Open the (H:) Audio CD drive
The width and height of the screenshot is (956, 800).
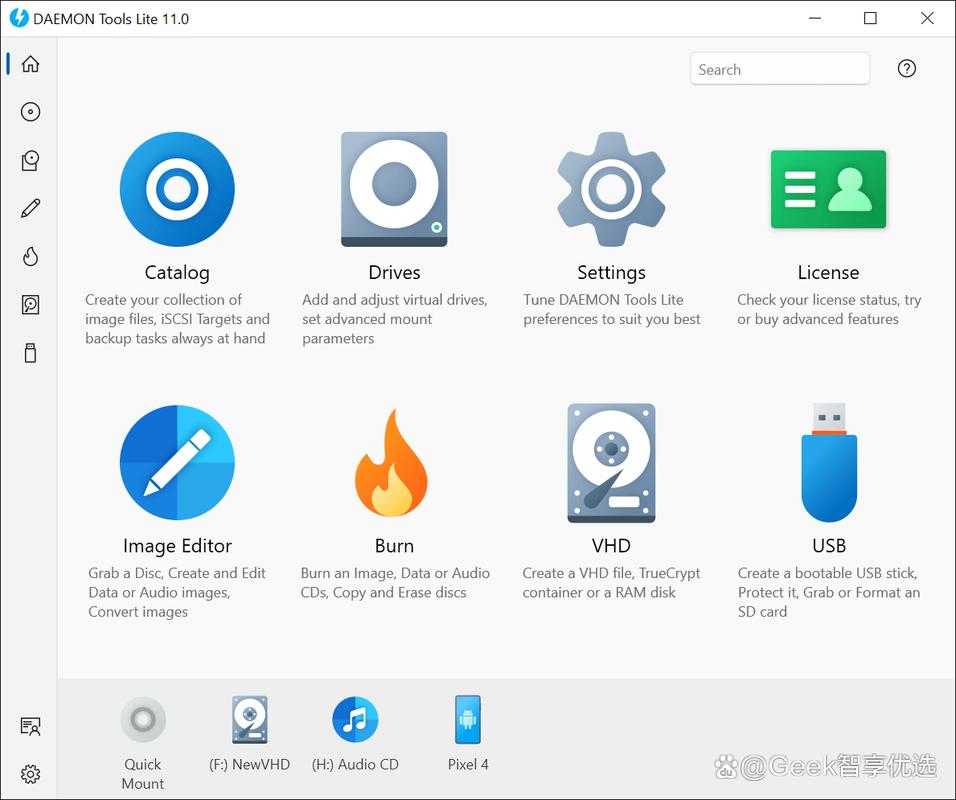(356, 719)
